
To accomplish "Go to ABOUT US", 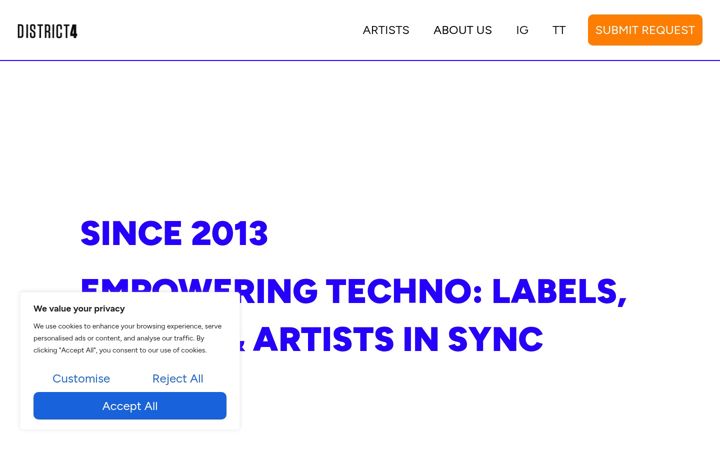I will [462, 30].
